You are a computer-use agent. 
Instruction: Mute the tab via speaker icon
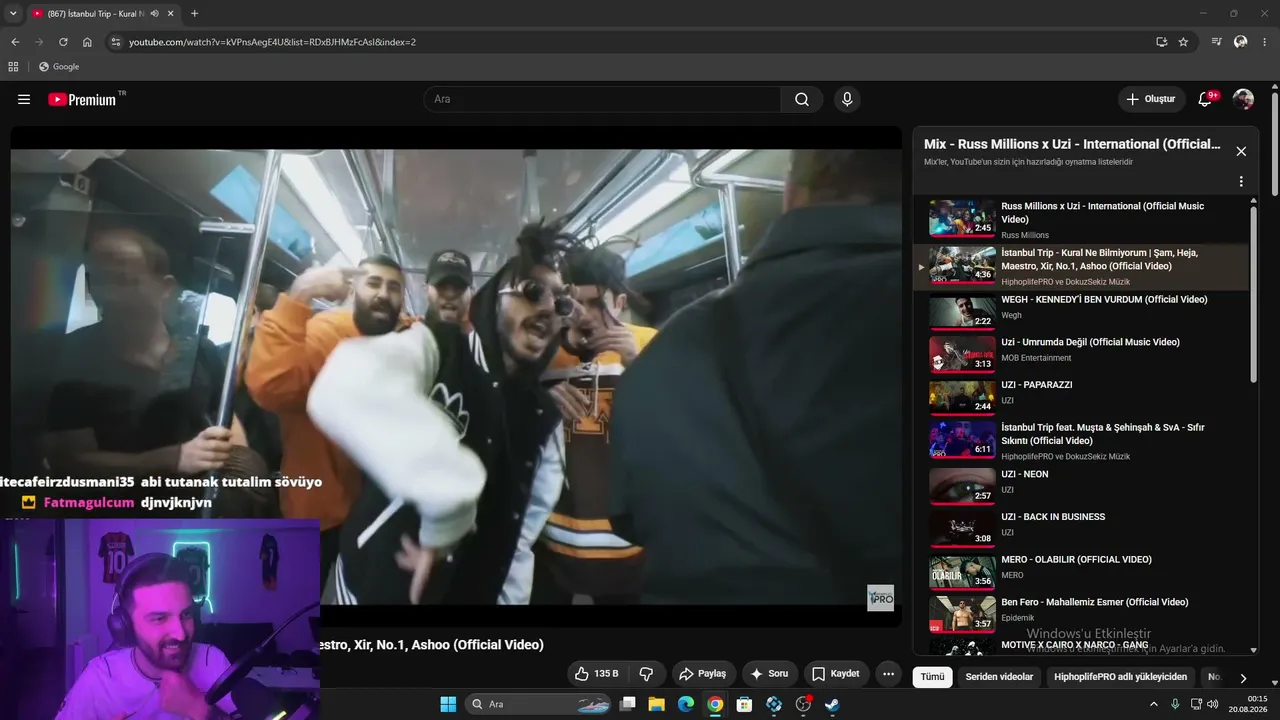coord(154,14)
